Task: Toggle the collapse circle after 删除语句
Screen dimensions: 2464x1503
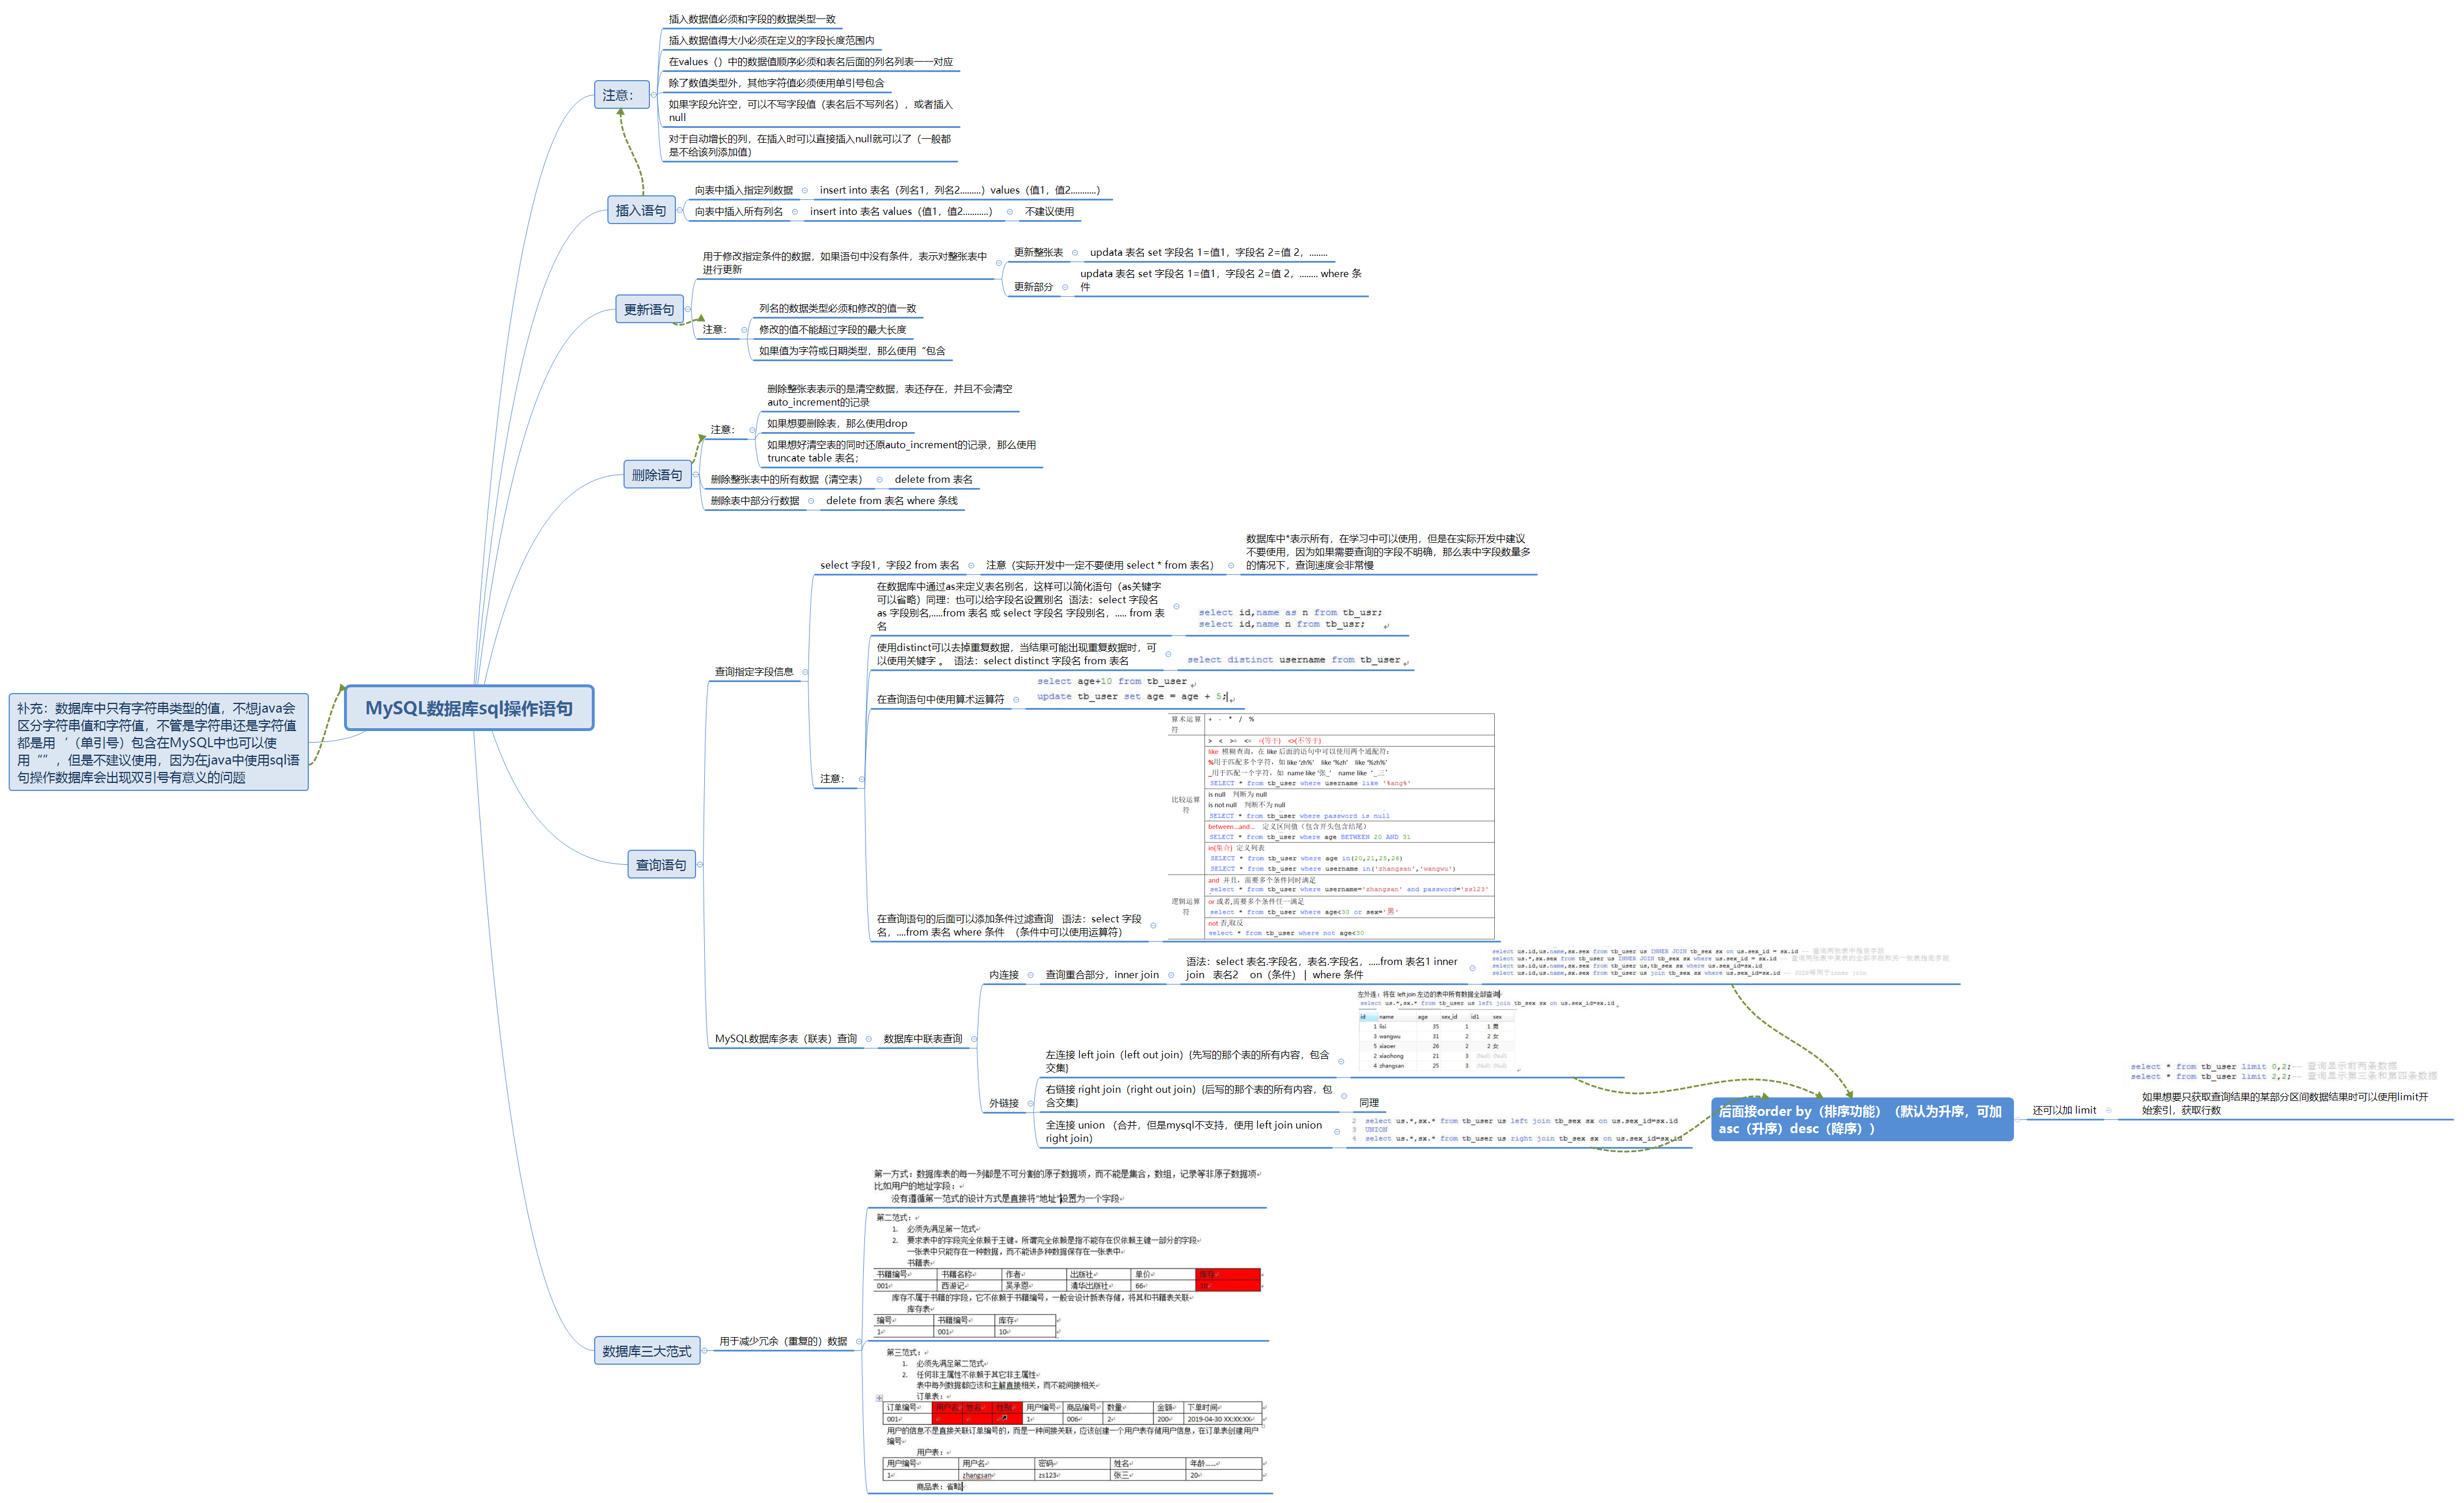Action: click(696, 475)
